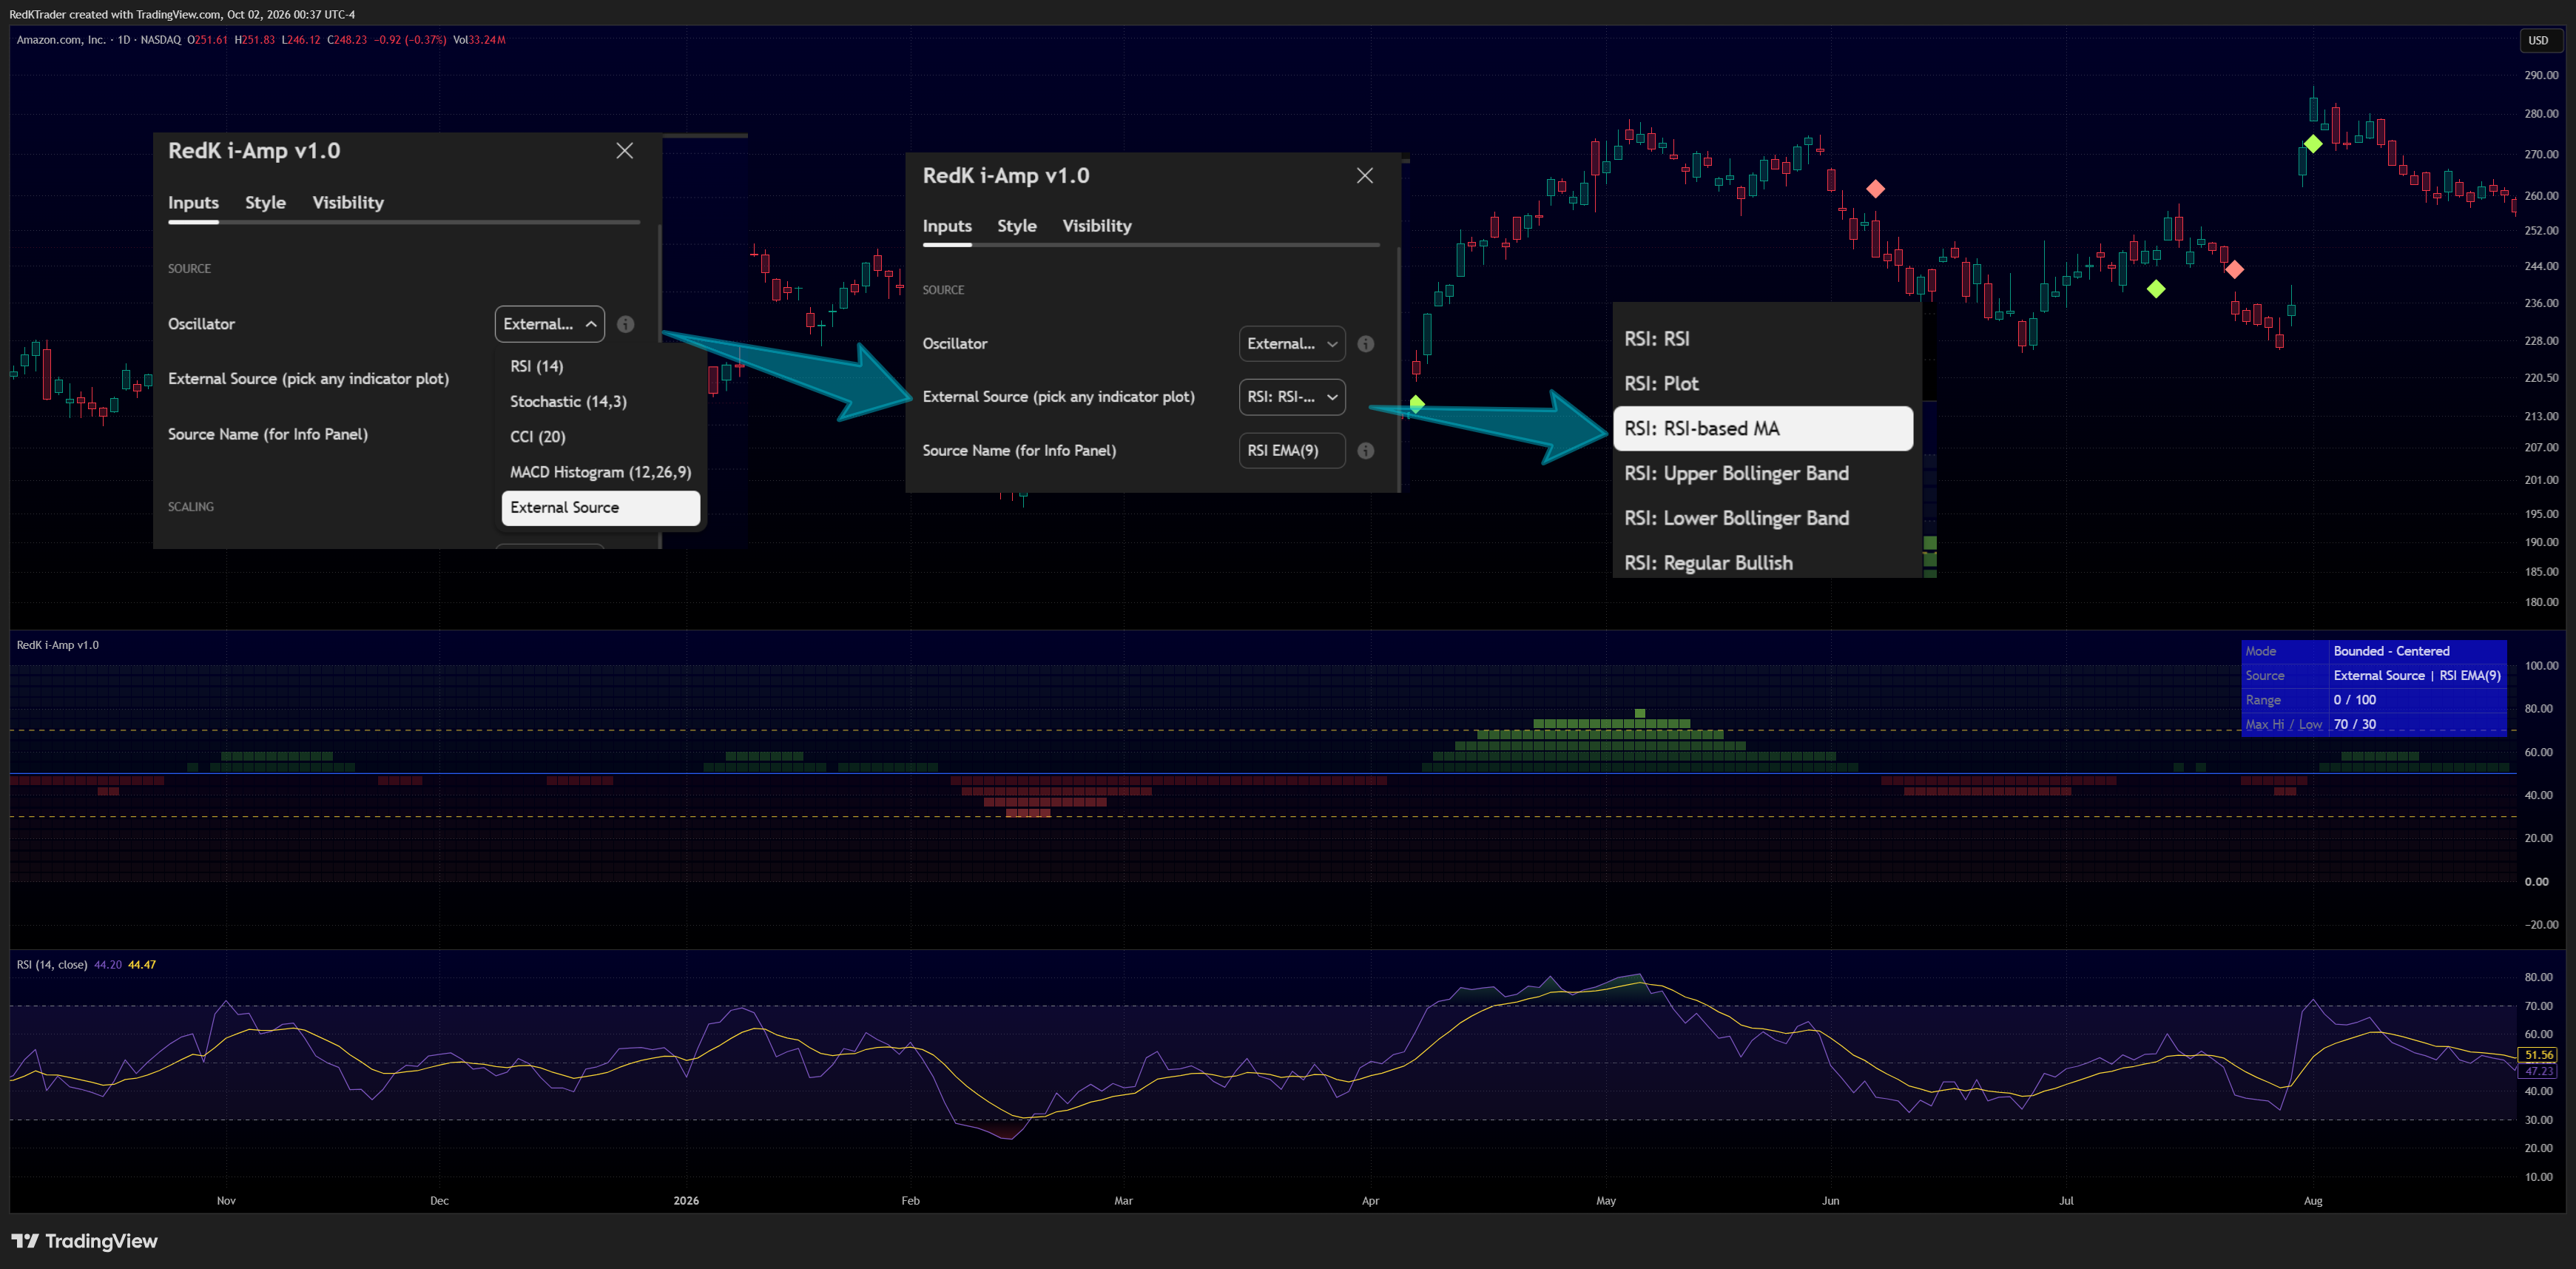
Task: Click the TradingView logo at bottom left
Action: pos(85,1241)
